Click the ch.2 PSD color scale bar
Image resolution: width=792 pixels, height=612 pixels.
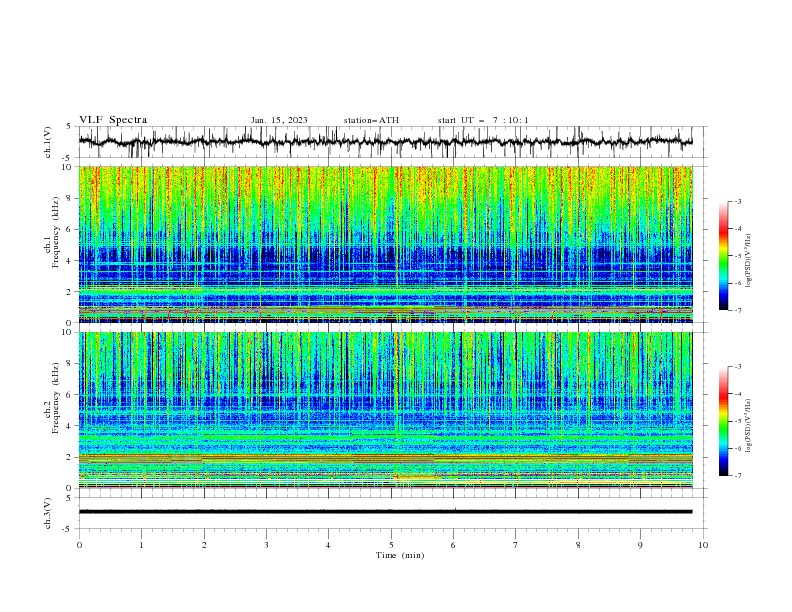point(724,421)
